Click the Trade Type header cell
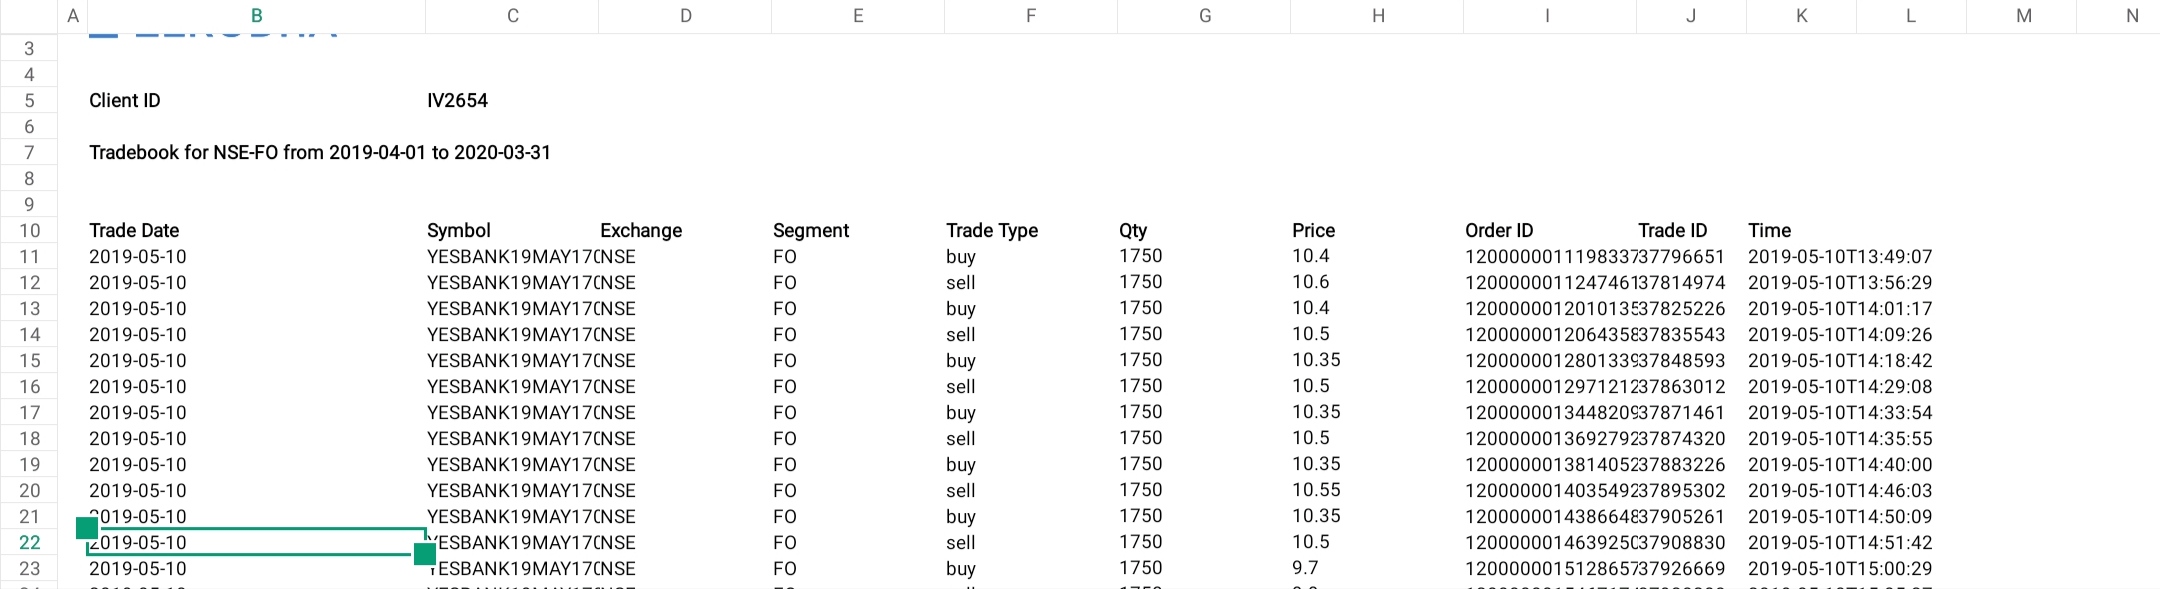 click(x=992, y=231)
